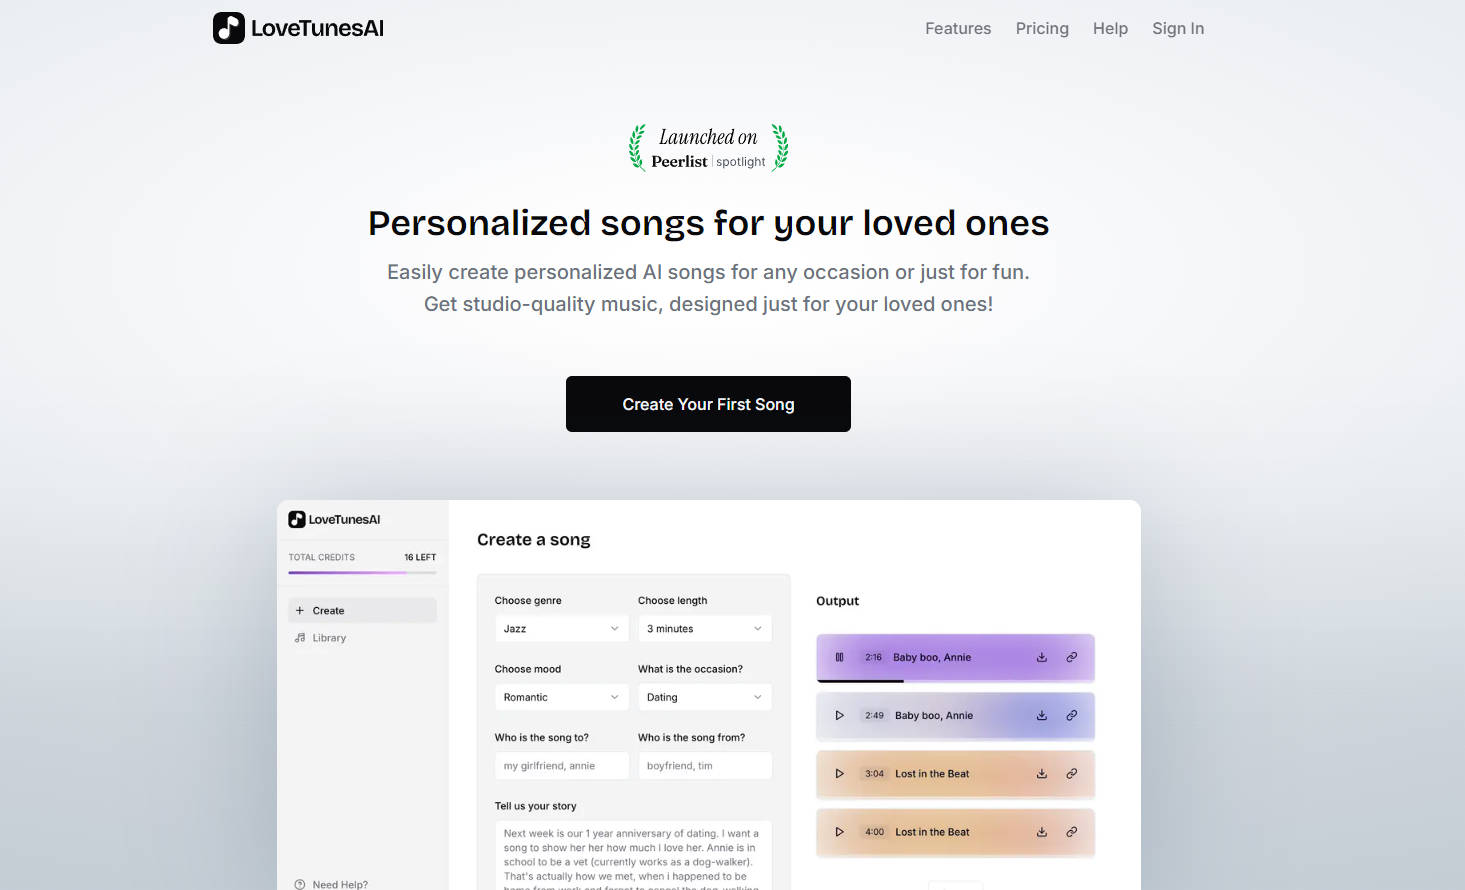Image resolution: width=1465 pixels, height=890 pixels.
Task: Play the 4:00 Lost in the Beat track
Action: (840, 832)
